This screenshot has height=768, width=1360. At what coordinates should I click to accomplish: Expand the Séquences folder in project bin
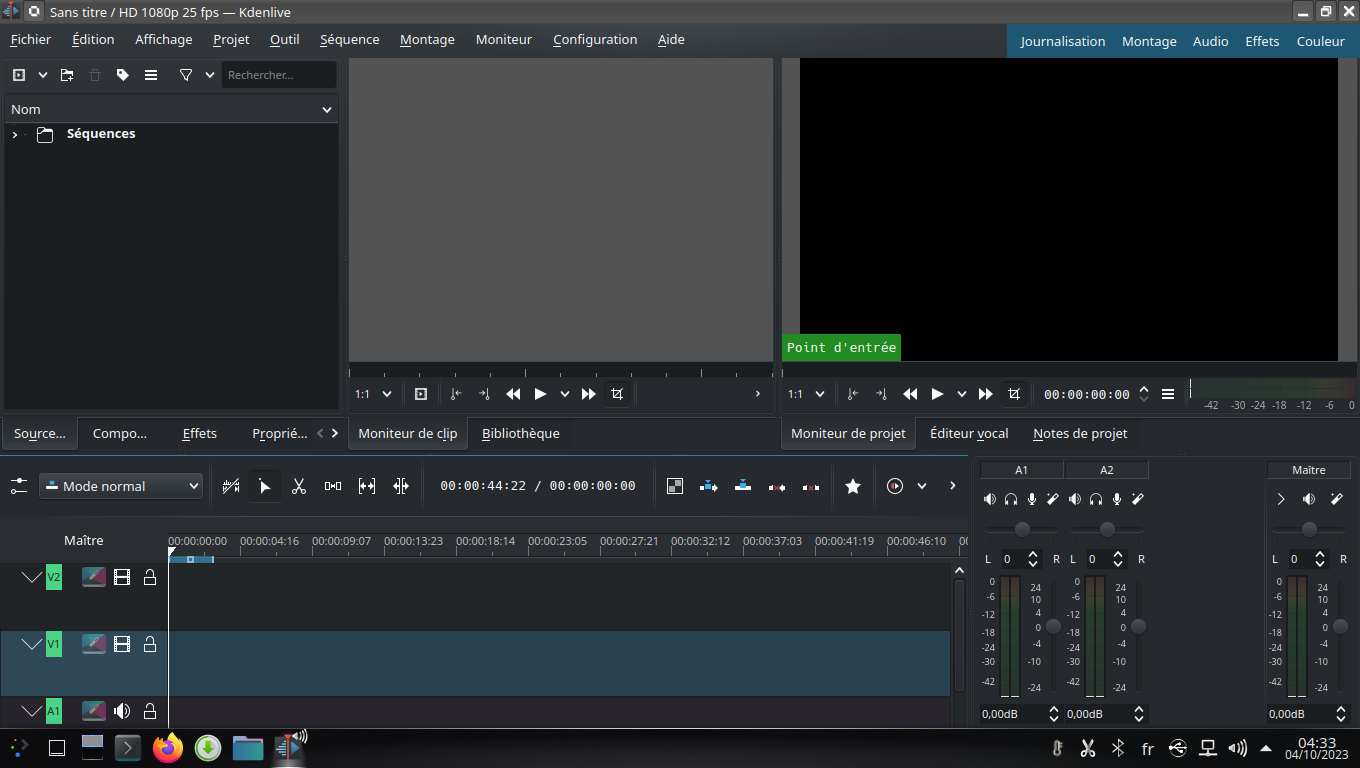(15, 134)
